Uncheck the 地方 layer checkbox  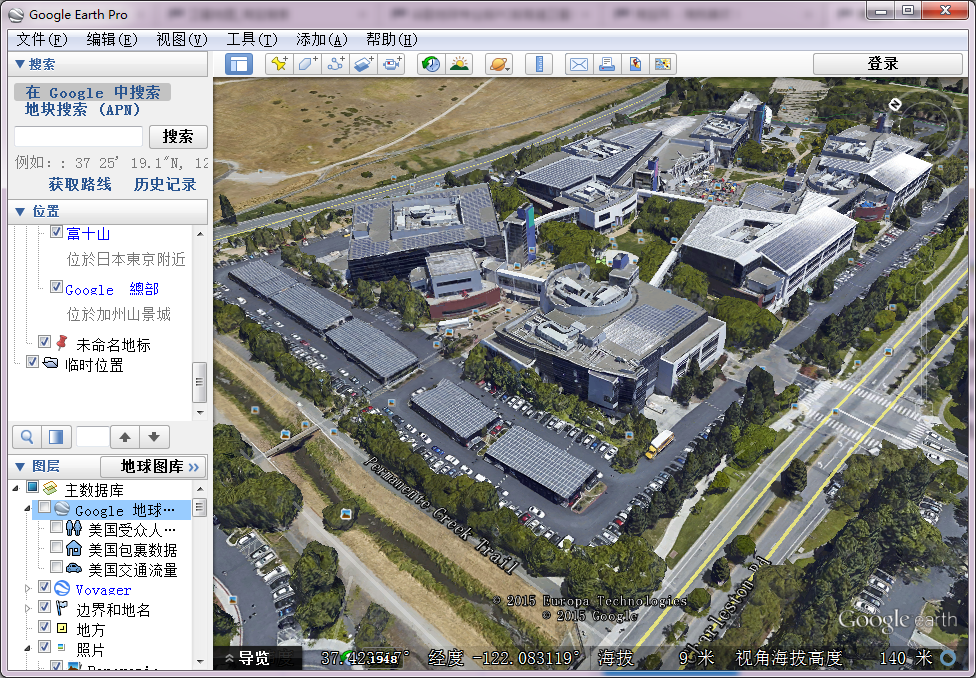click(44, 626)
